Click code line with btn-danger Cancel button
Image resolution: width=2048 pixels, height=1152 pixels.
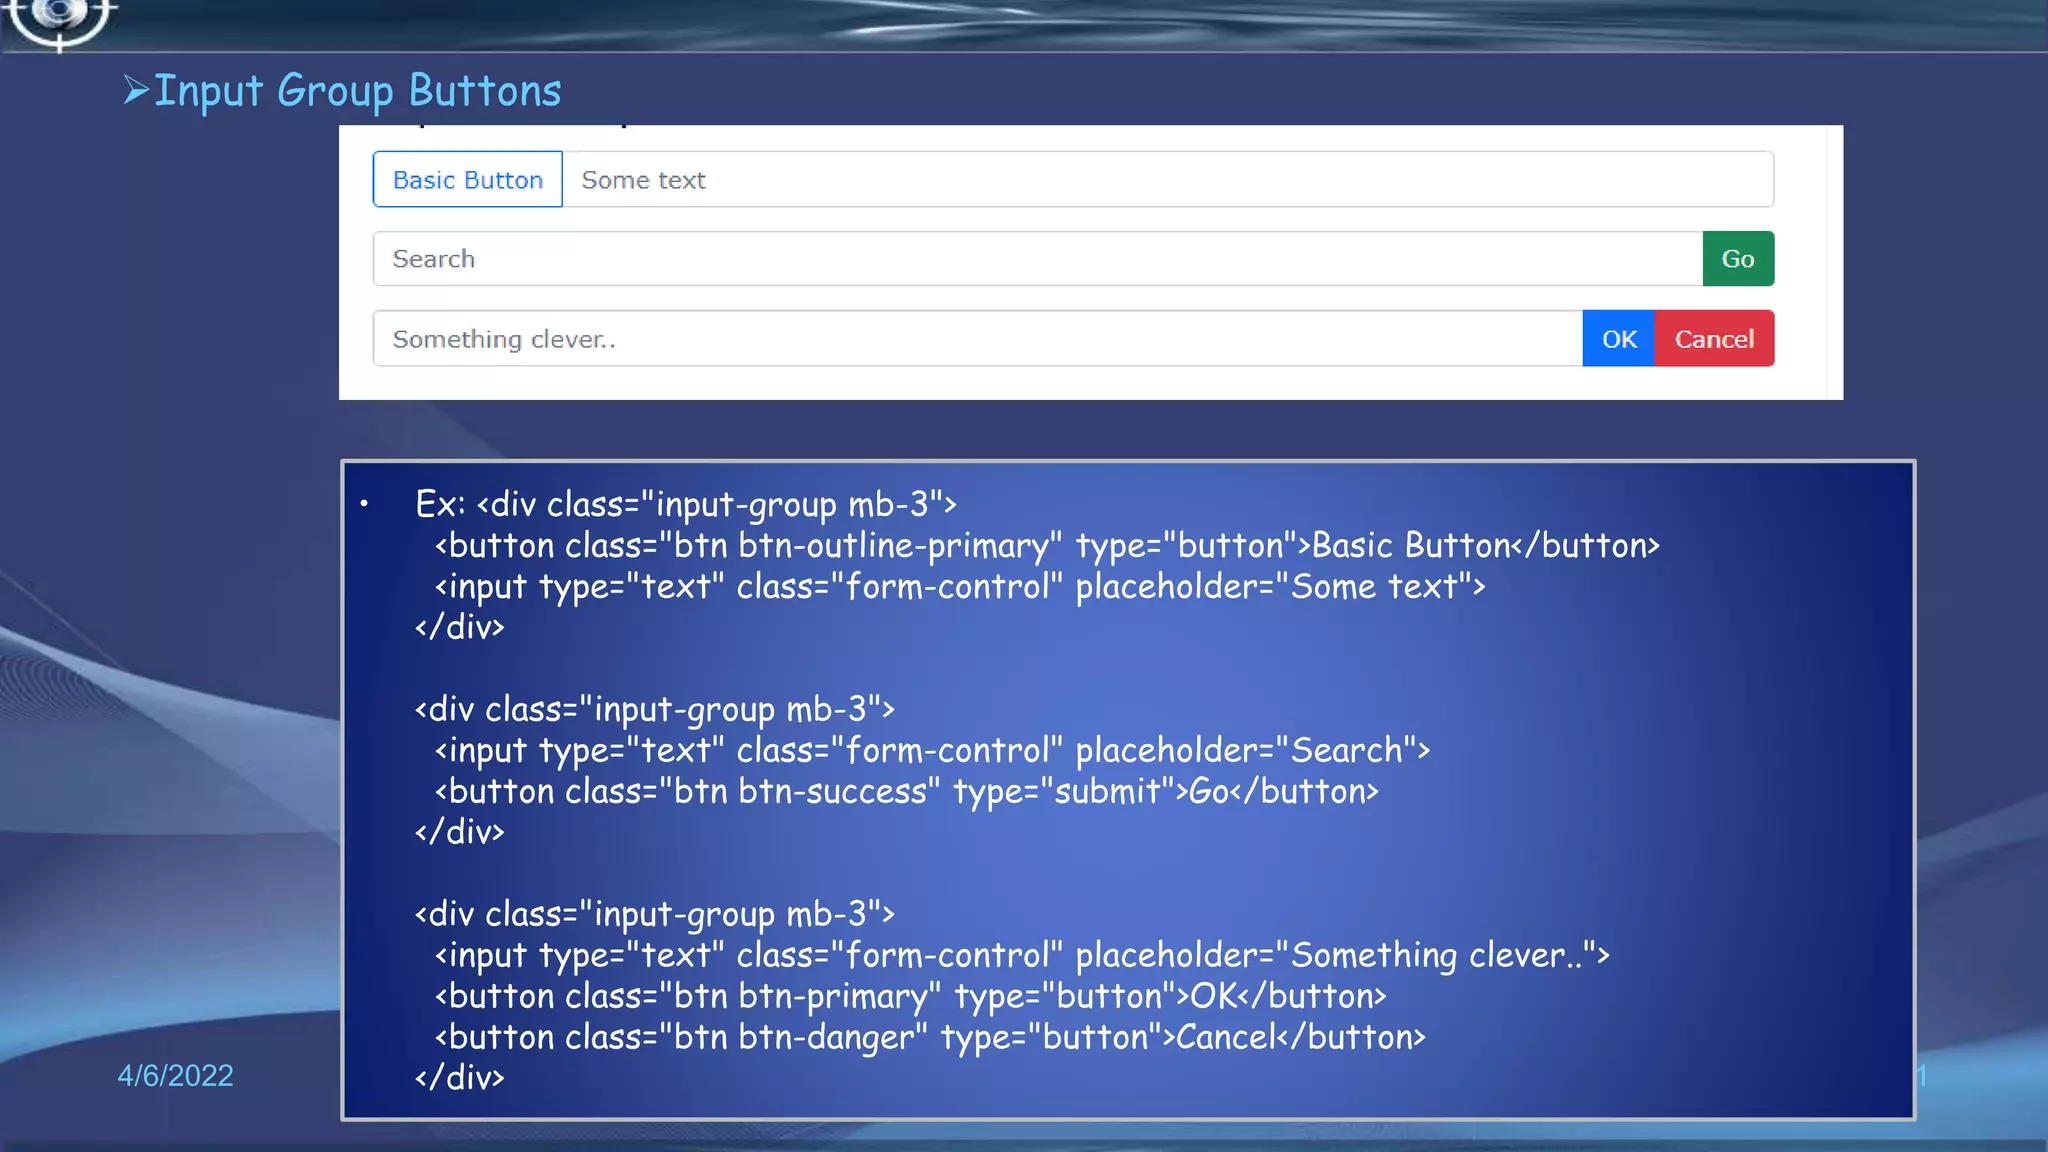pyautogui.click(x=930, y=1038)
